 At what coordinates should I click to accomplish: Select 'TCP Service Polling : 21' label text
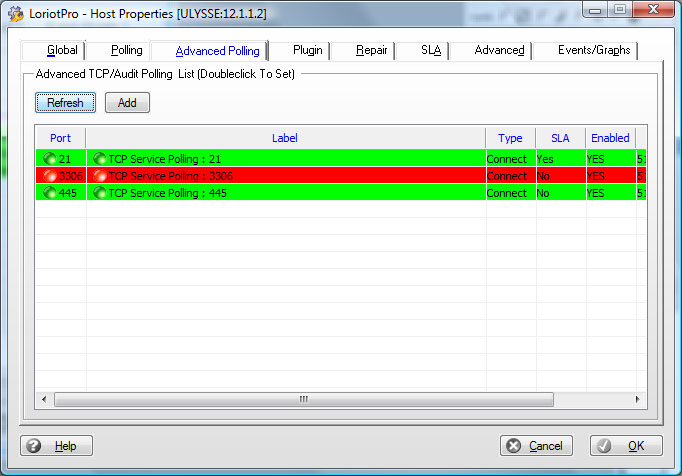(165, 159)
